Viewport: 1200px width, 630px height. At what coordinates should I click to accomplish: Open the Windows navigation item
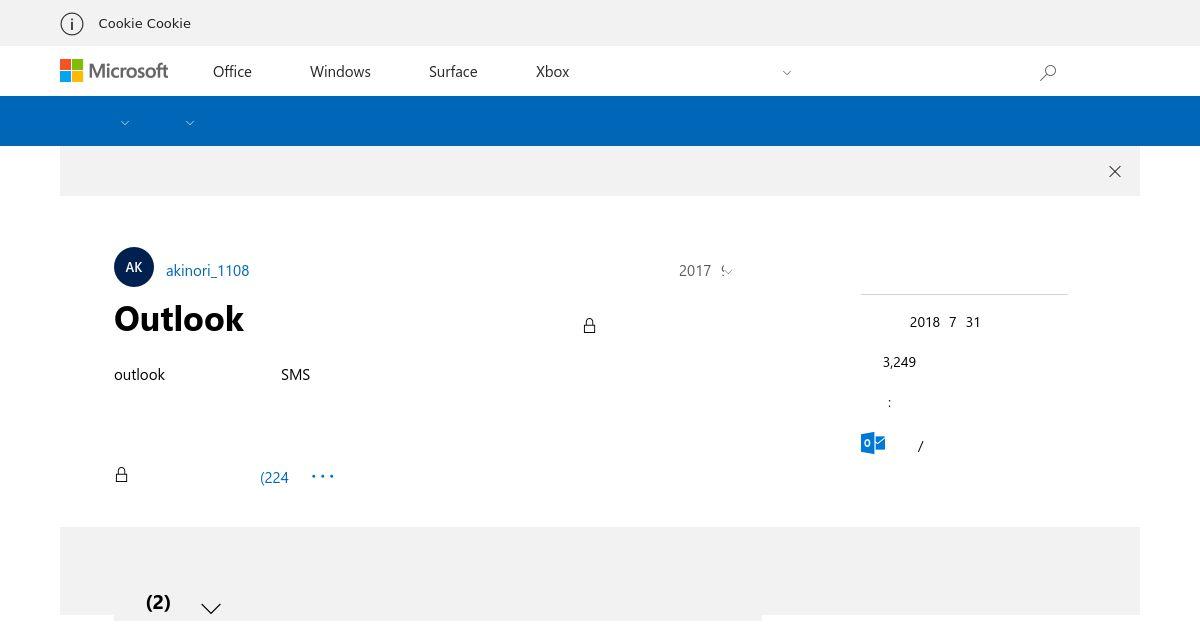pyautogui.click(x=340, y=72)
